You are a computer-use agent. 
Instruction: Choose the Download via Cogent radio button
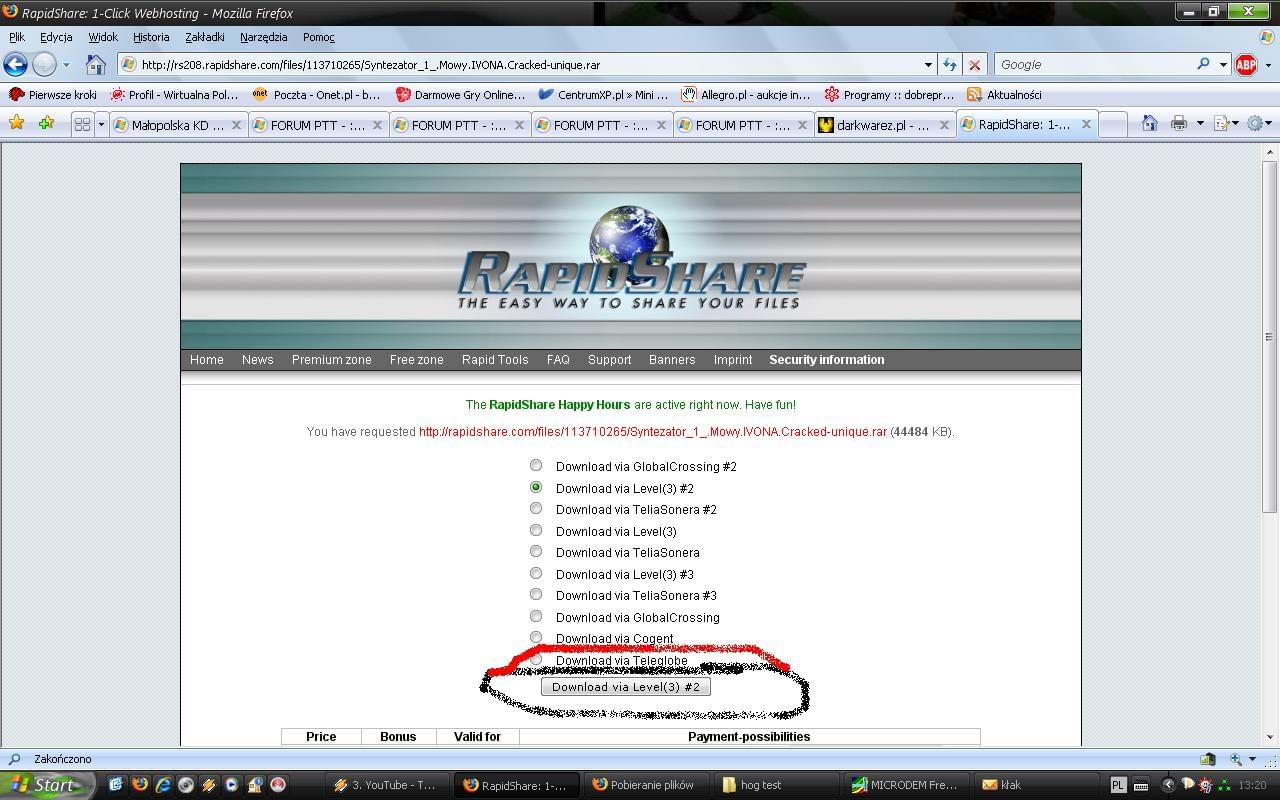536,638
